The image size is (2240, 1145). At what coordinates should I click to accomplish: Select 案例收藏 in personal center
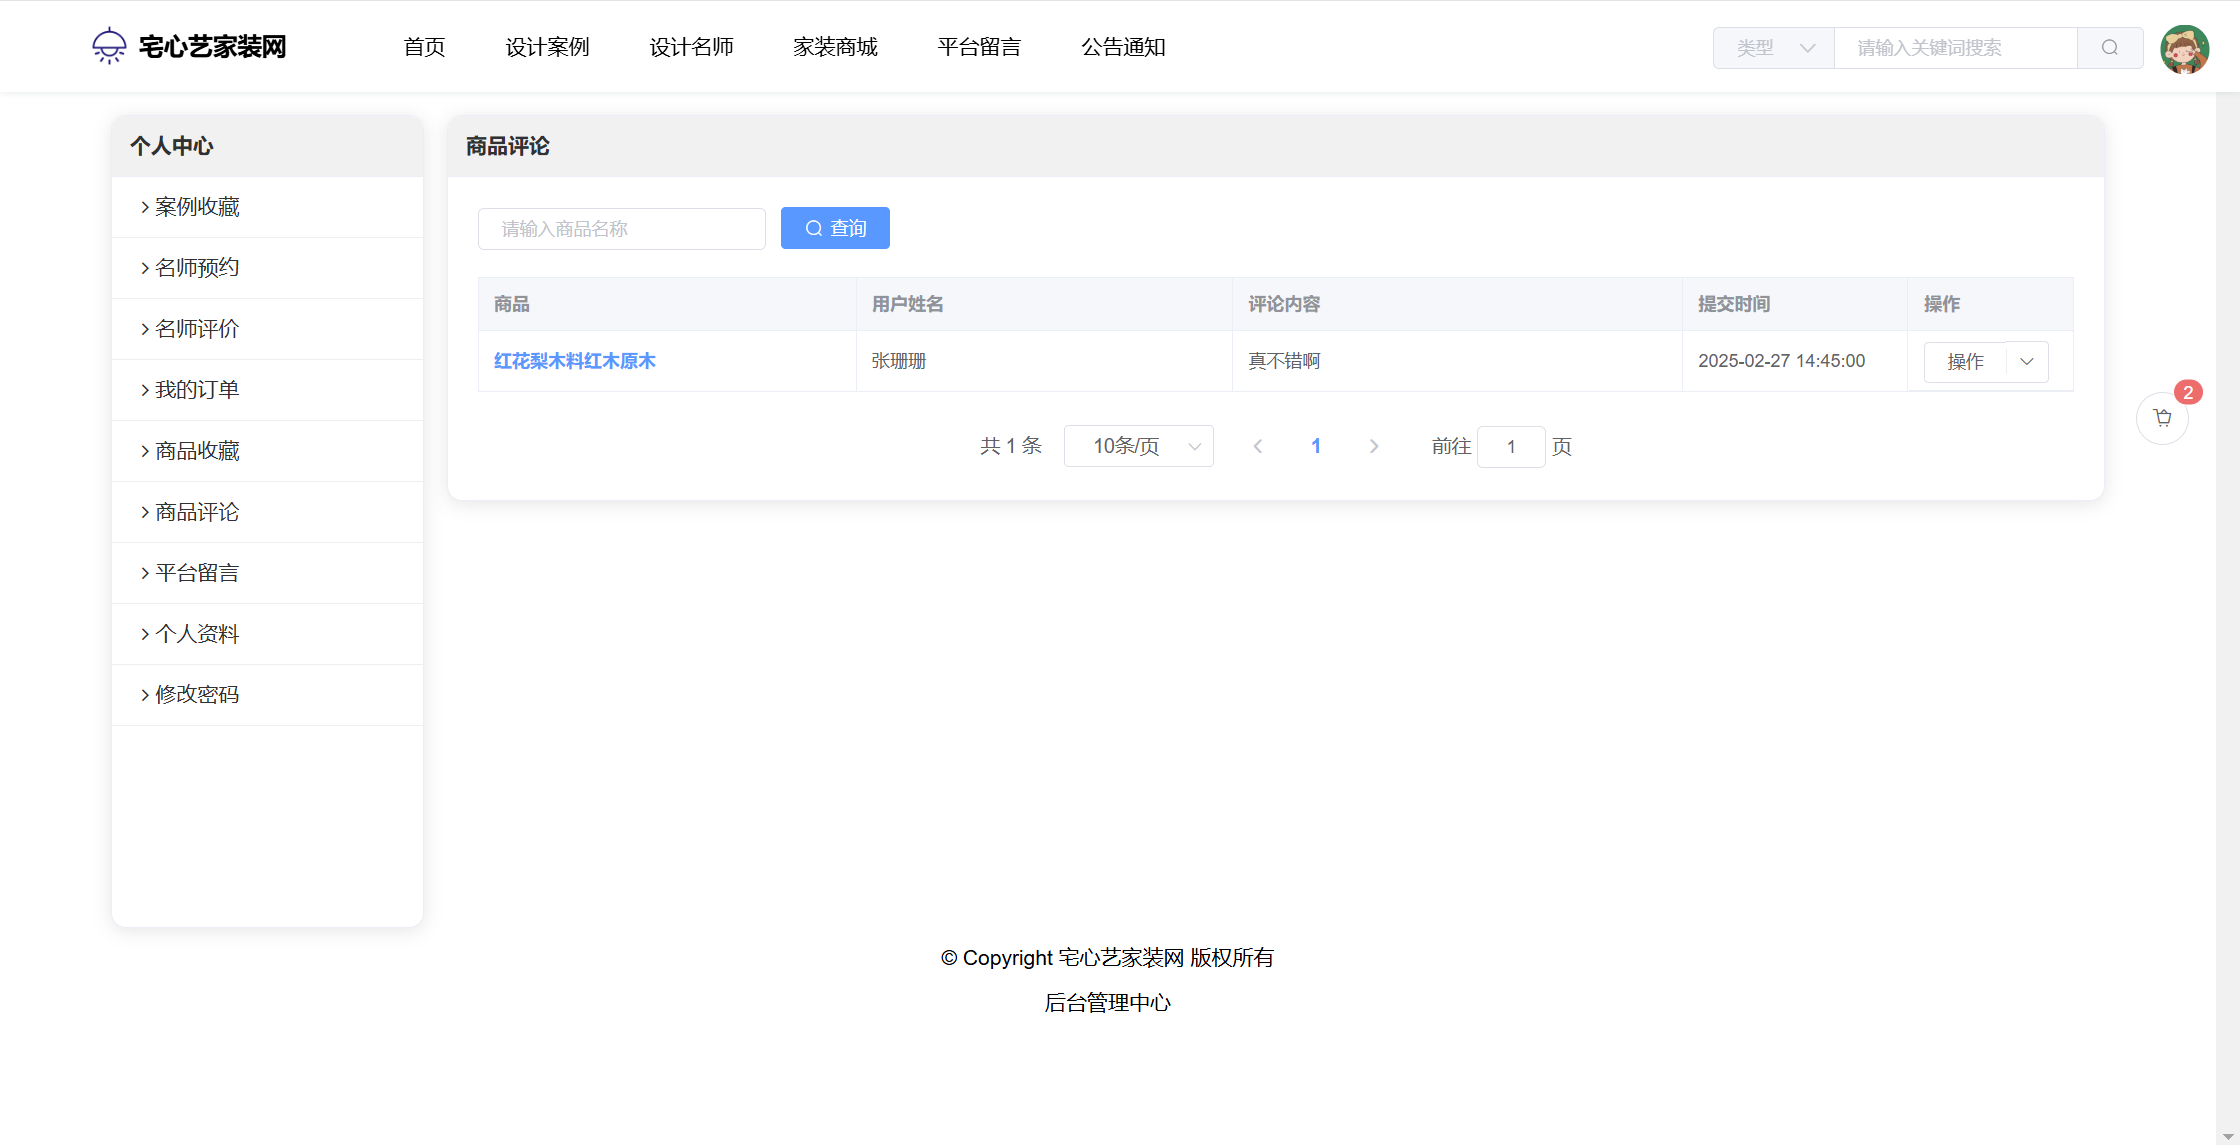197,207
